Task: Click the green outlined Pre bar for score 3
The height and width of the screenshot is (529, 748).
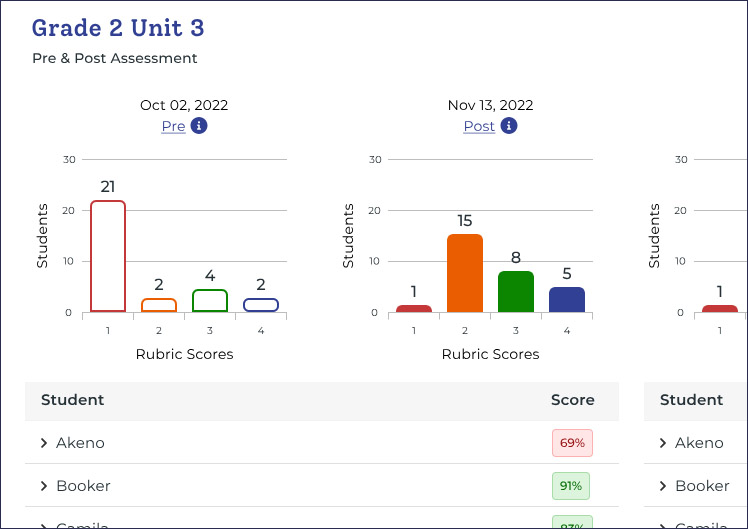Action: (x=210, y=301)
